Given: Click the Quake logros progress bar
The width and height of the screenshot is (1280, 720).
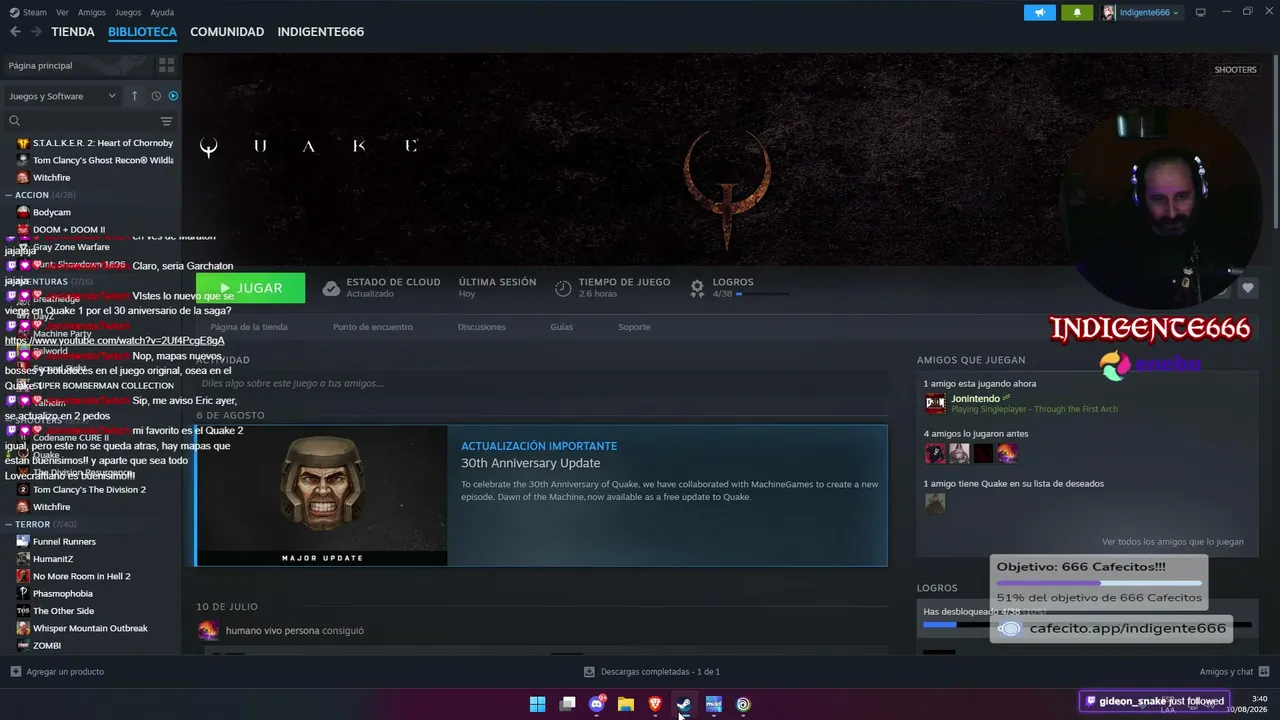Looking at the screenshot, I should coord(762,294).
